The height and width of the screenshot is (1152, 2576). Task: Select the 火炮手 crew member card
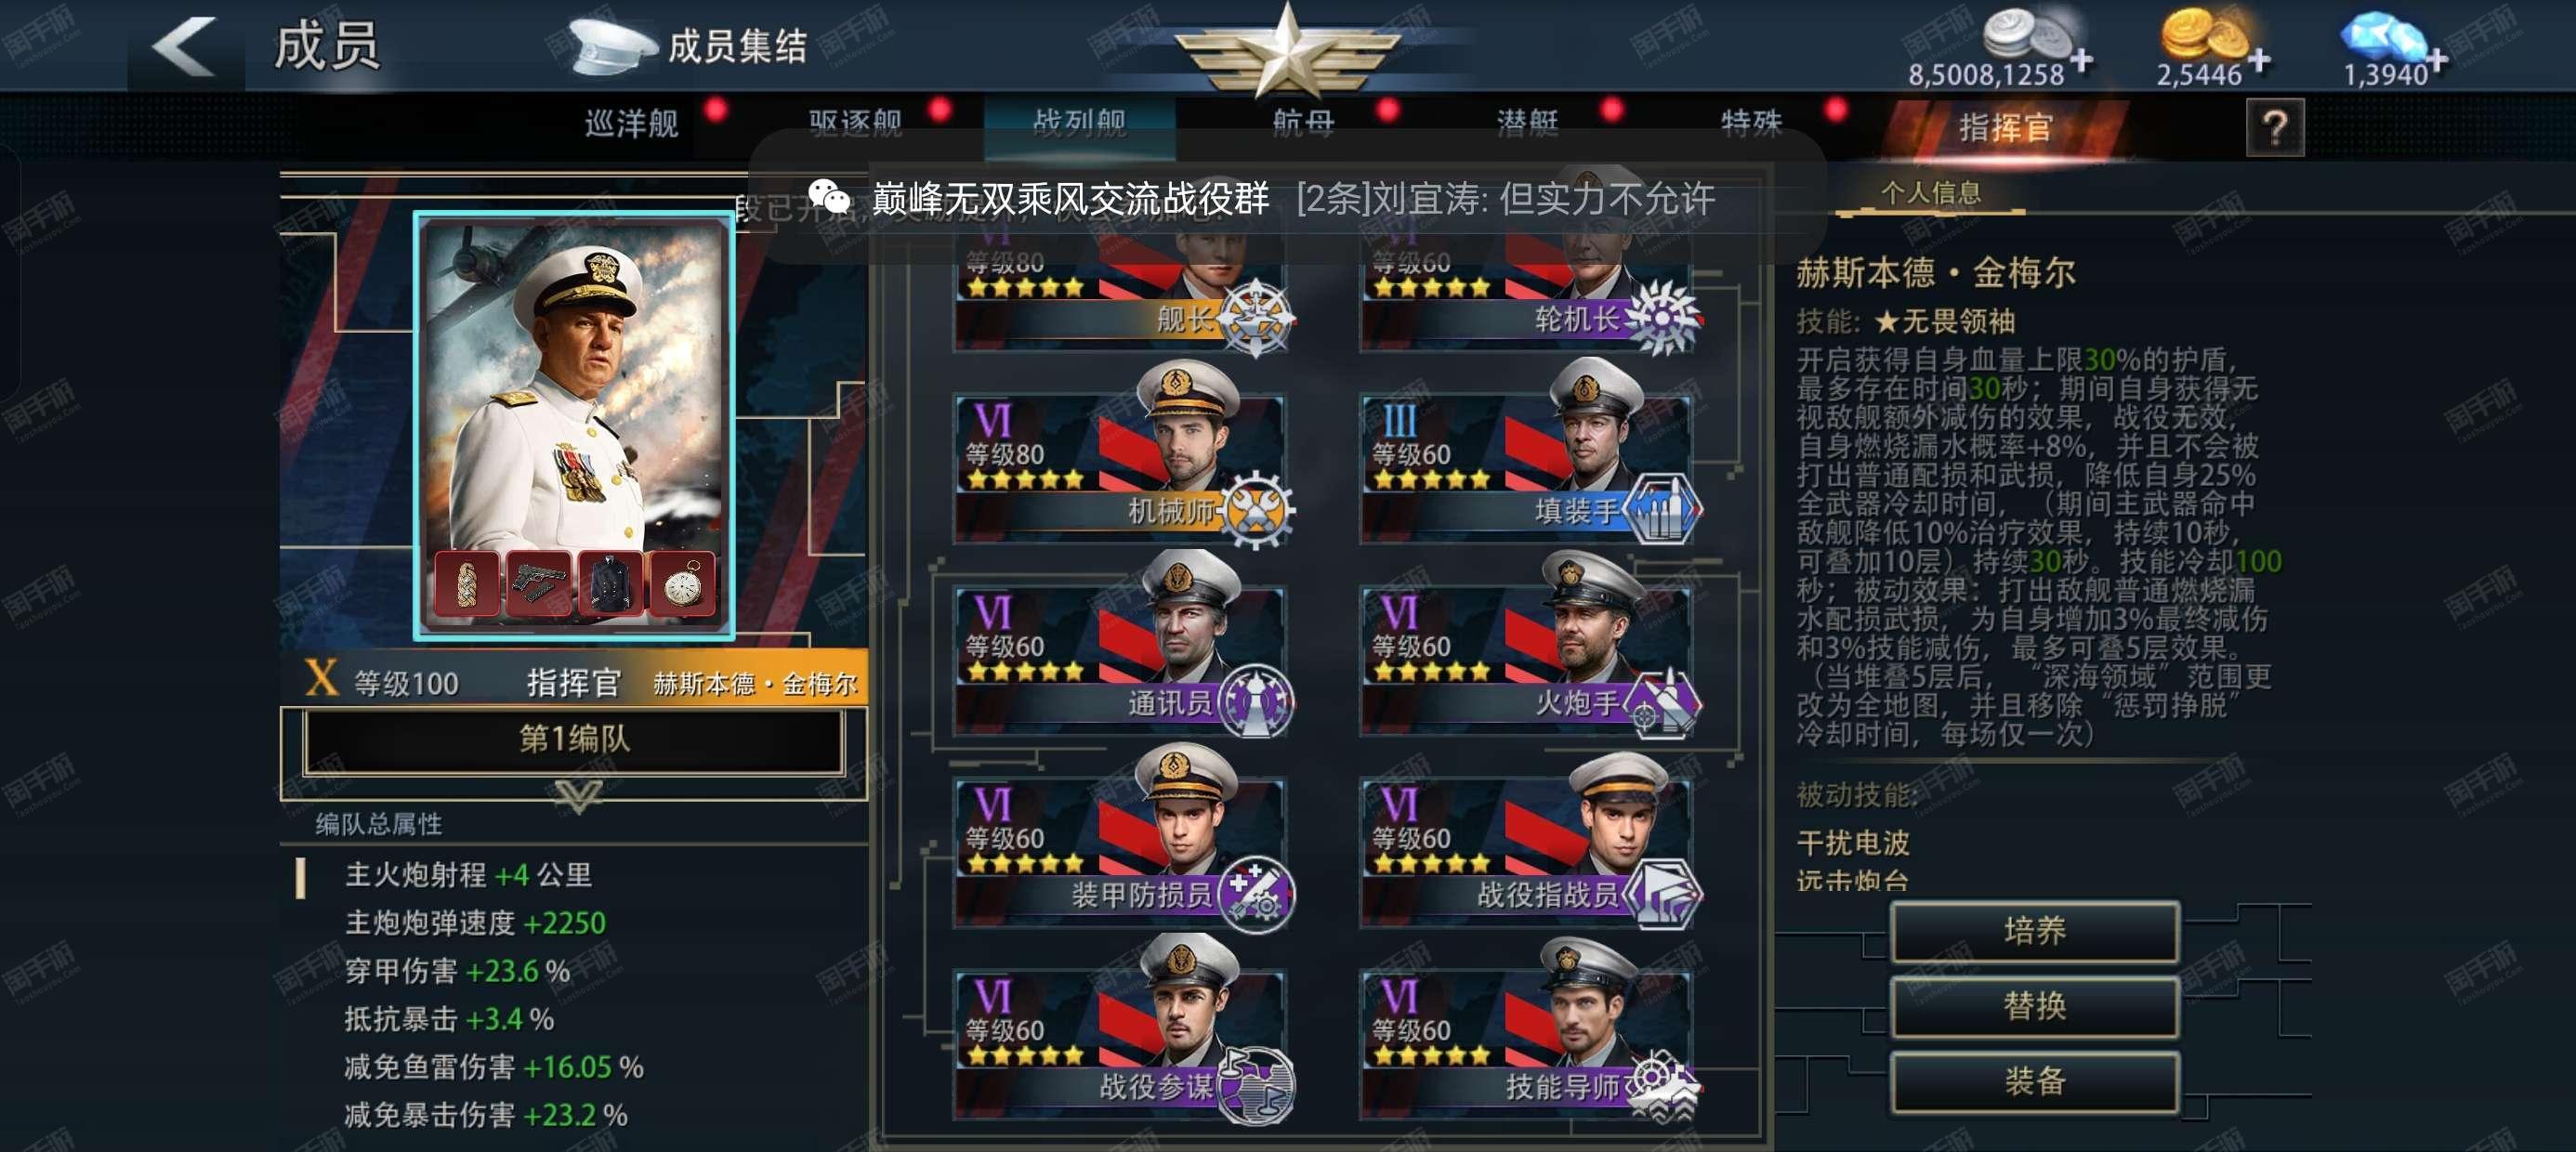click(1528, 654)
